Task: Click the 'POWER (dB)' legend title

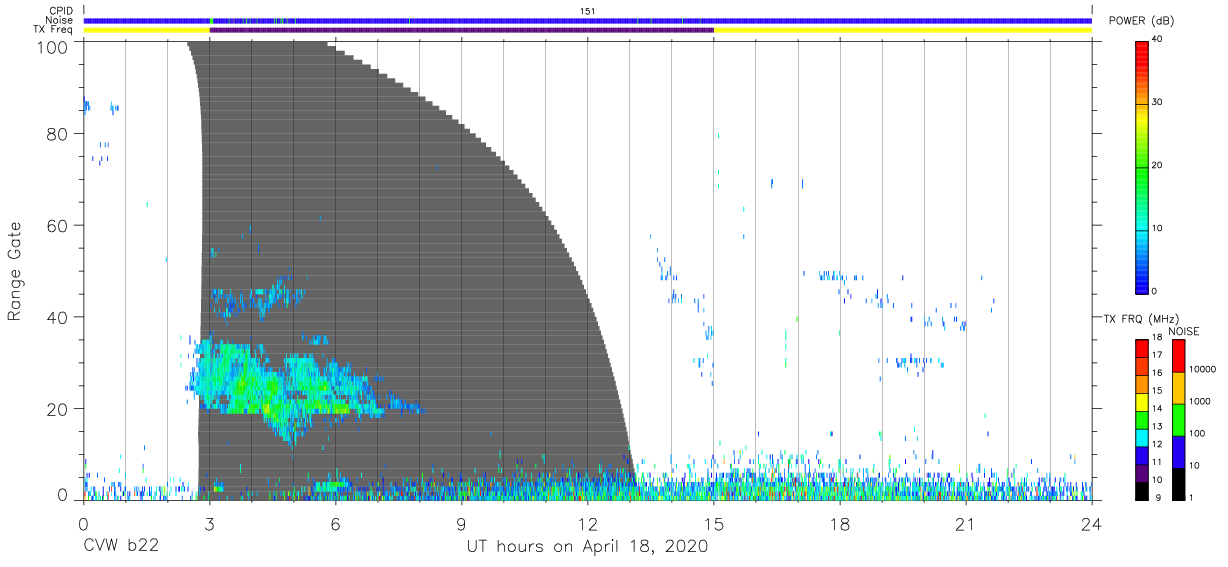Action: (x=1142, y=21)
